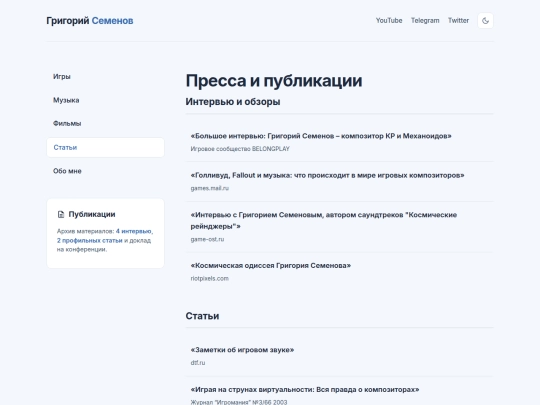Click the document icon beside Публикации

click(61, 214)
